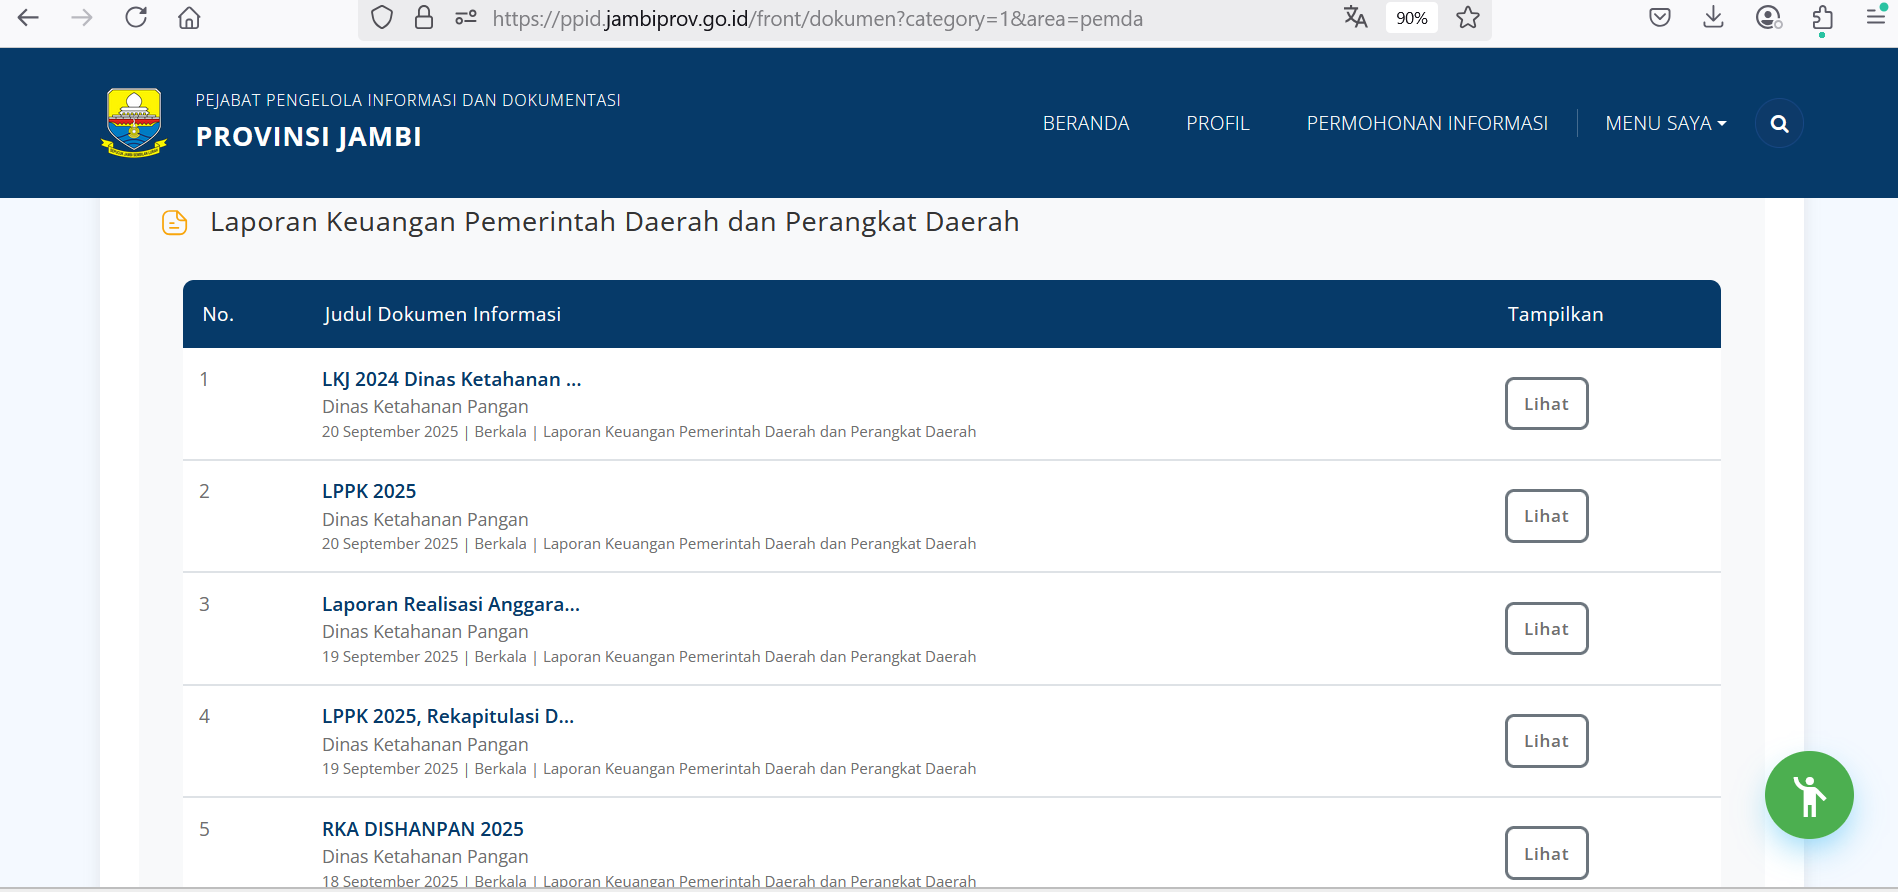Screen dimensions: 1898x892
Task: Reload the current page
Action: pos(136,18)
